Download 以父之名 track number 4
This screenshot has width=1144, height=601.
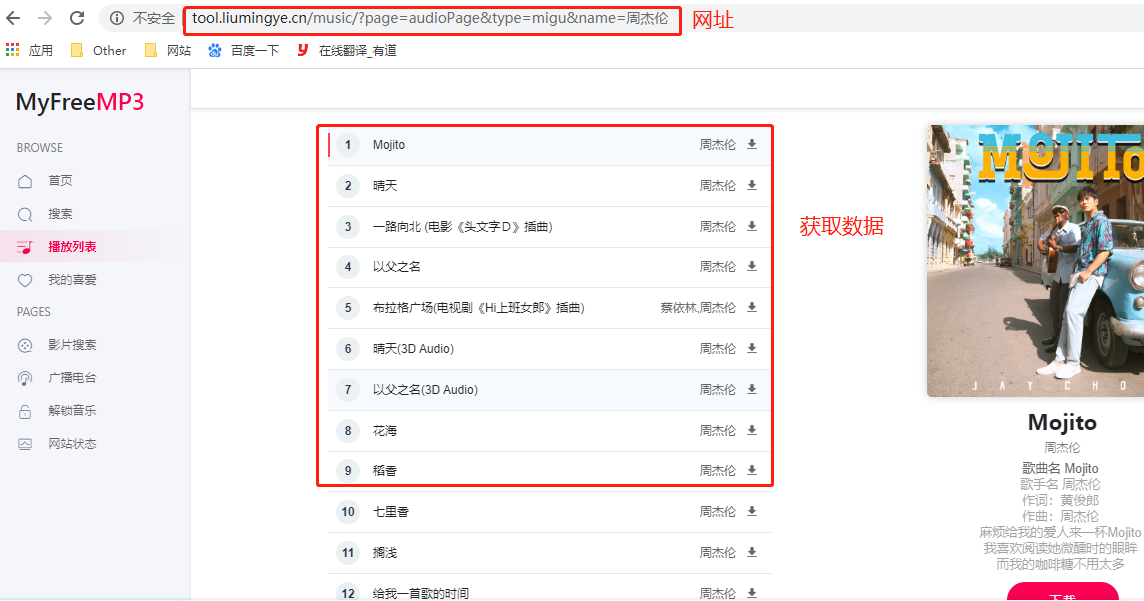click(x=751, y=266)
